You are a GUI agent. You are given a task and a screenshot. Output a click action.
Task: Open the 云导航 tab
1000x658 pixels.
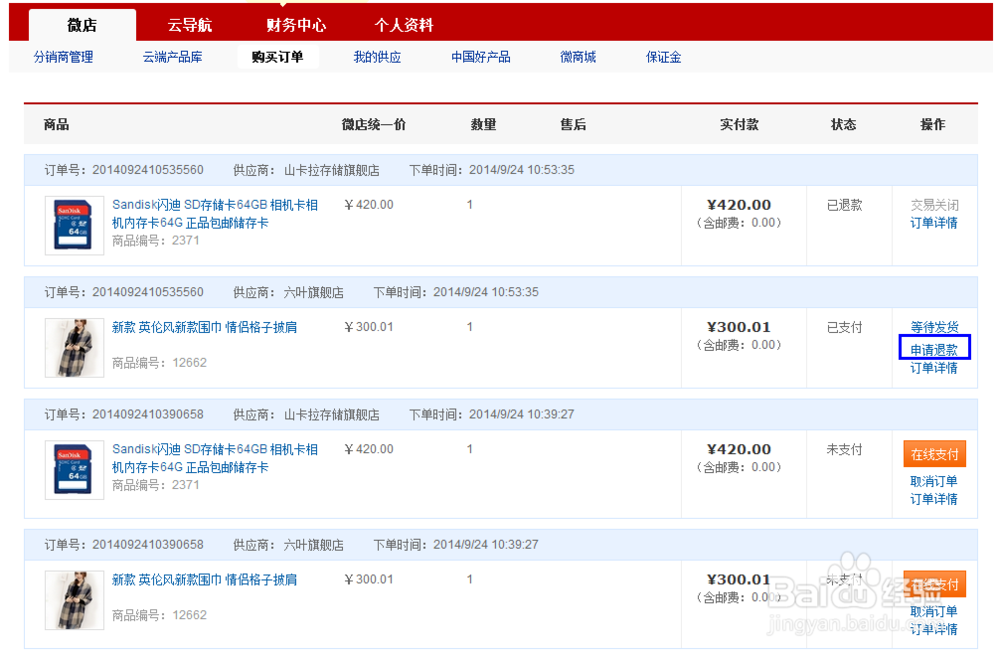(190, 24)
